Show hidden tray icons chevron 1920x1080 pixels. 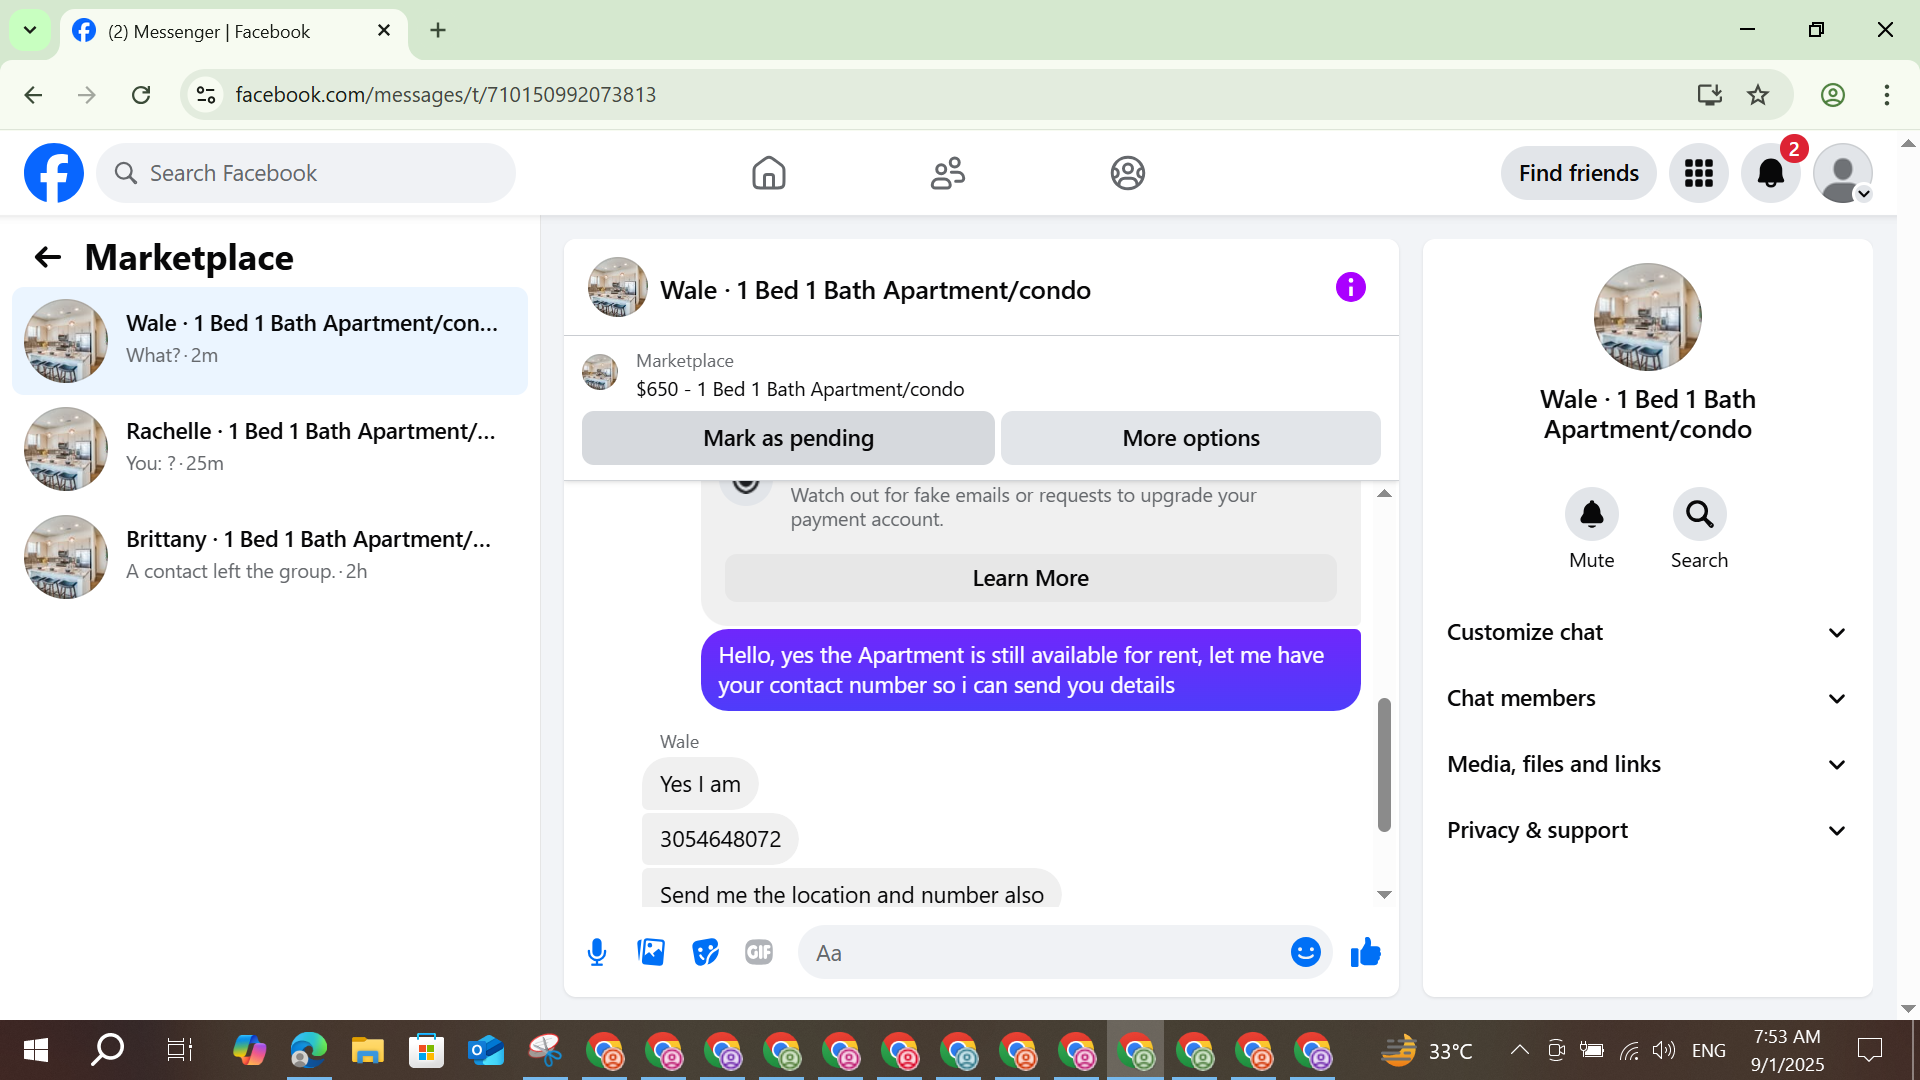(x=1519, y=1050)
